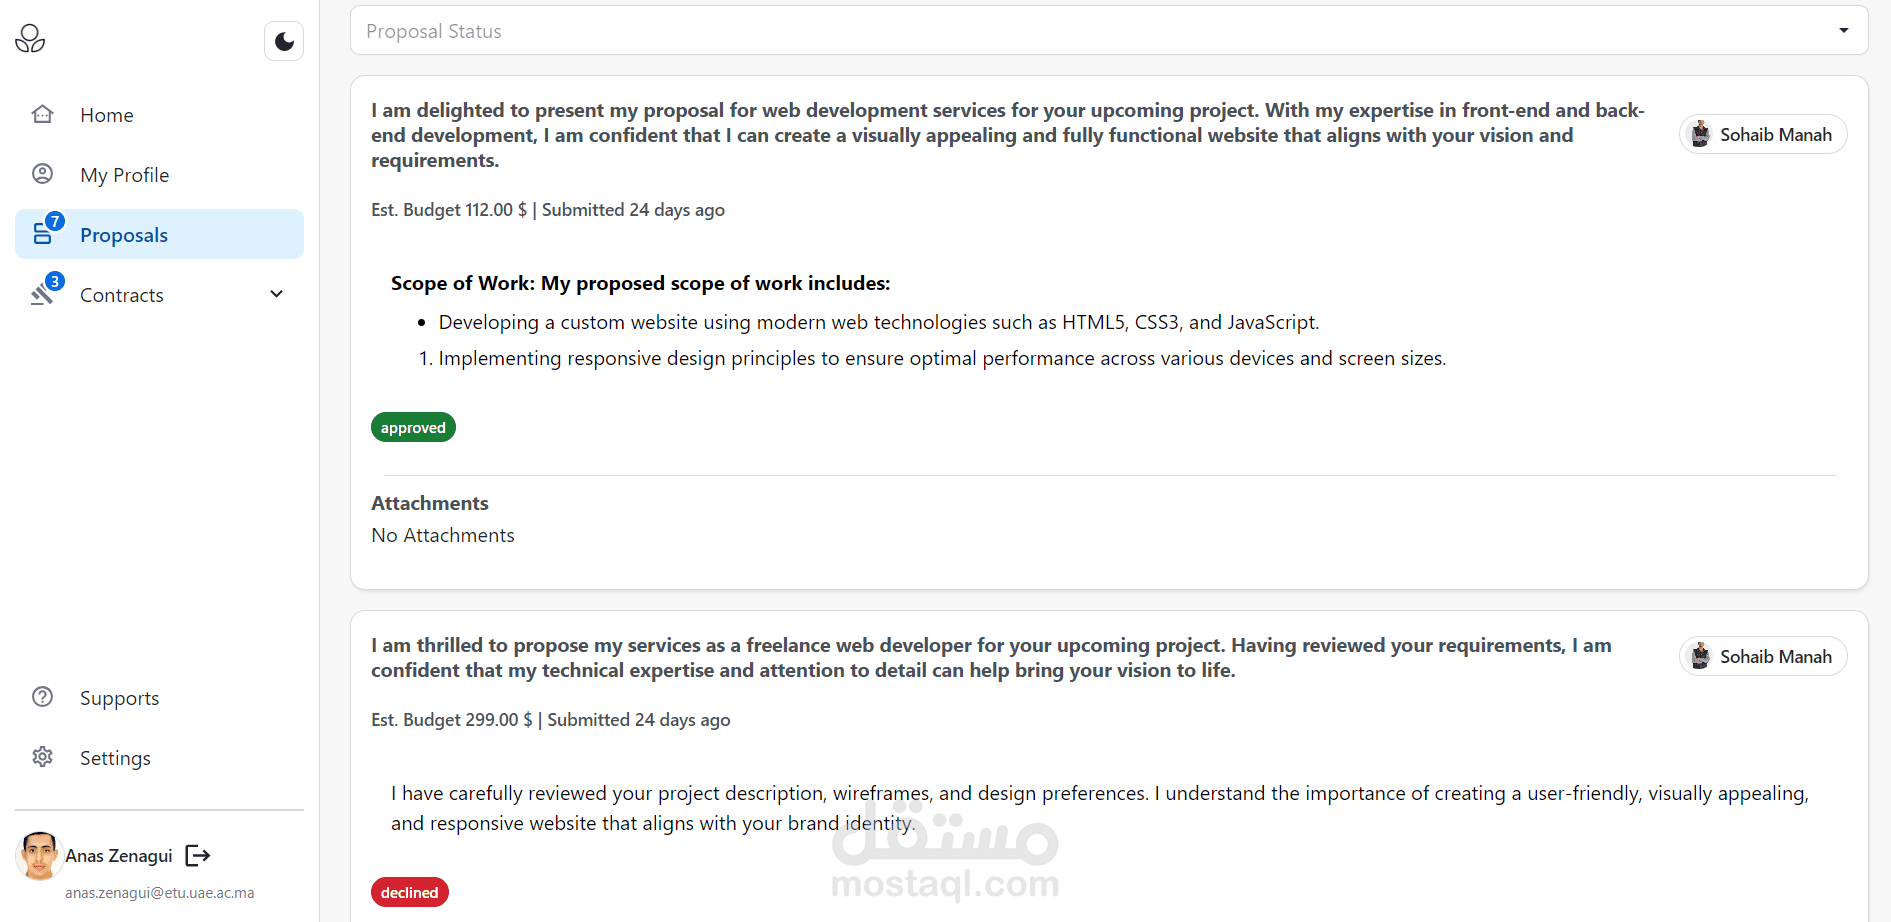The height and width of the screenshot is (922, 1891).
Task: Click the lotus app logo icon
Action: click(30, 39)
